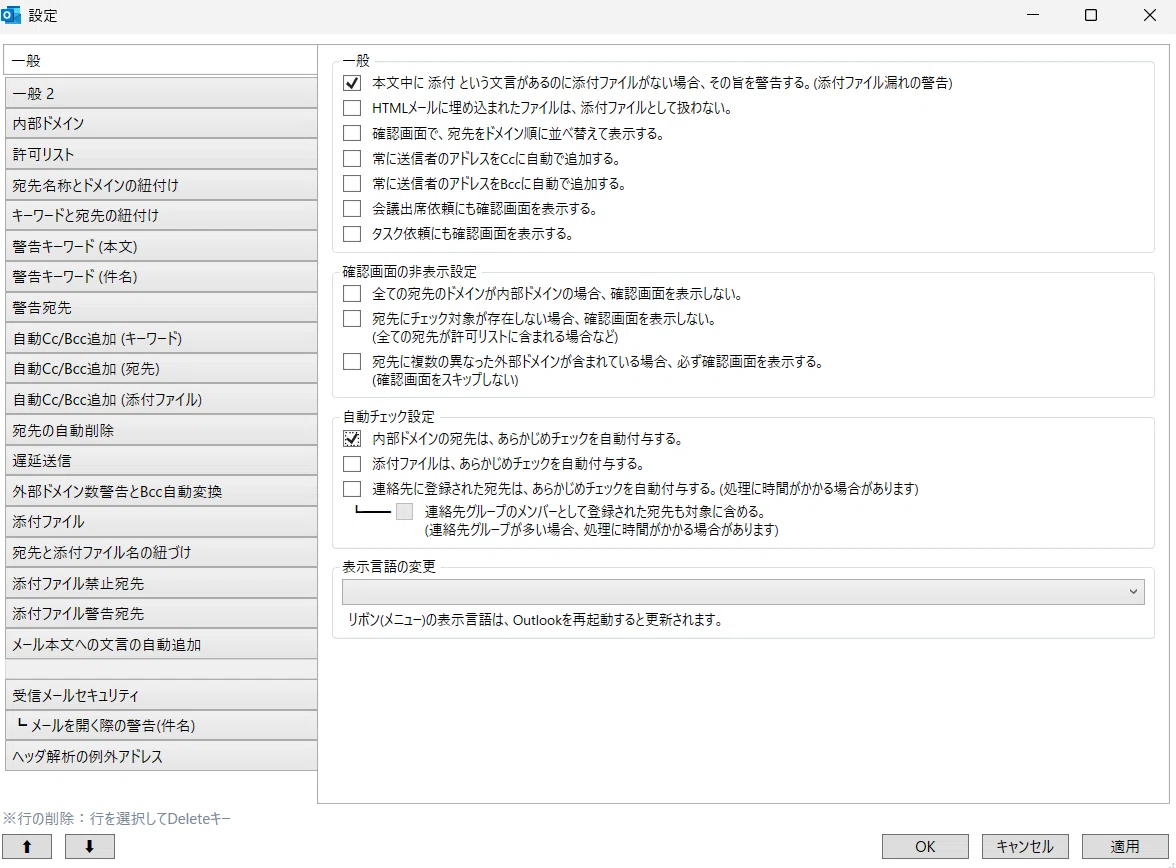The width and height of the screenshot is (1176, 868).
Task: Open the 添付ファイル警告宛先 tab
Action: click(x=160, y=614)
